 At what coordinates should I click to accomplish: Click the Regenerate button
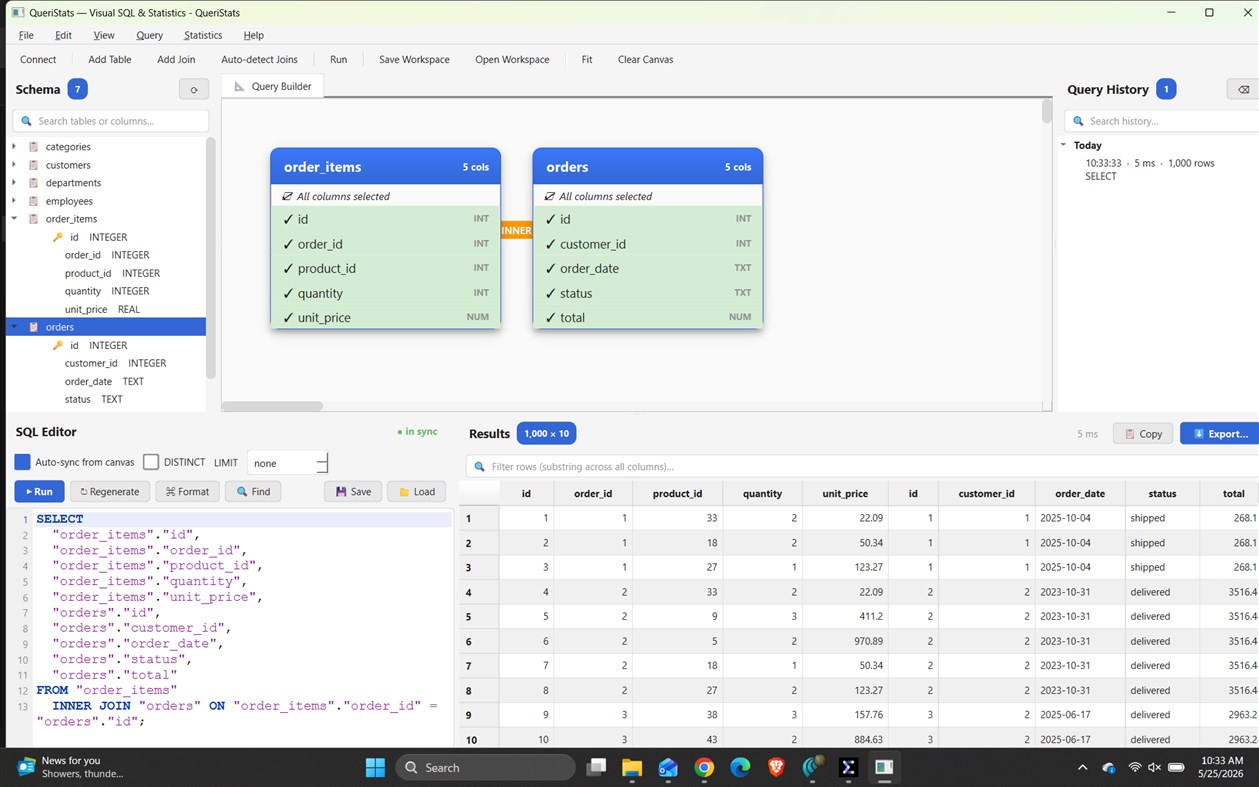tap(110, 491)
